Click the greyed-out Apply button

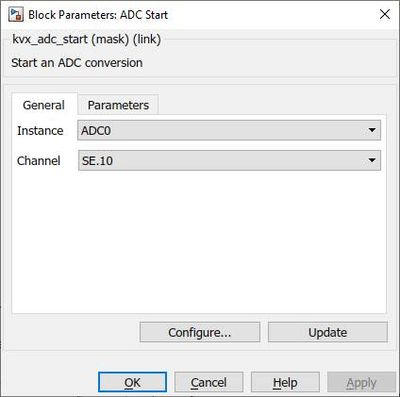361,382
